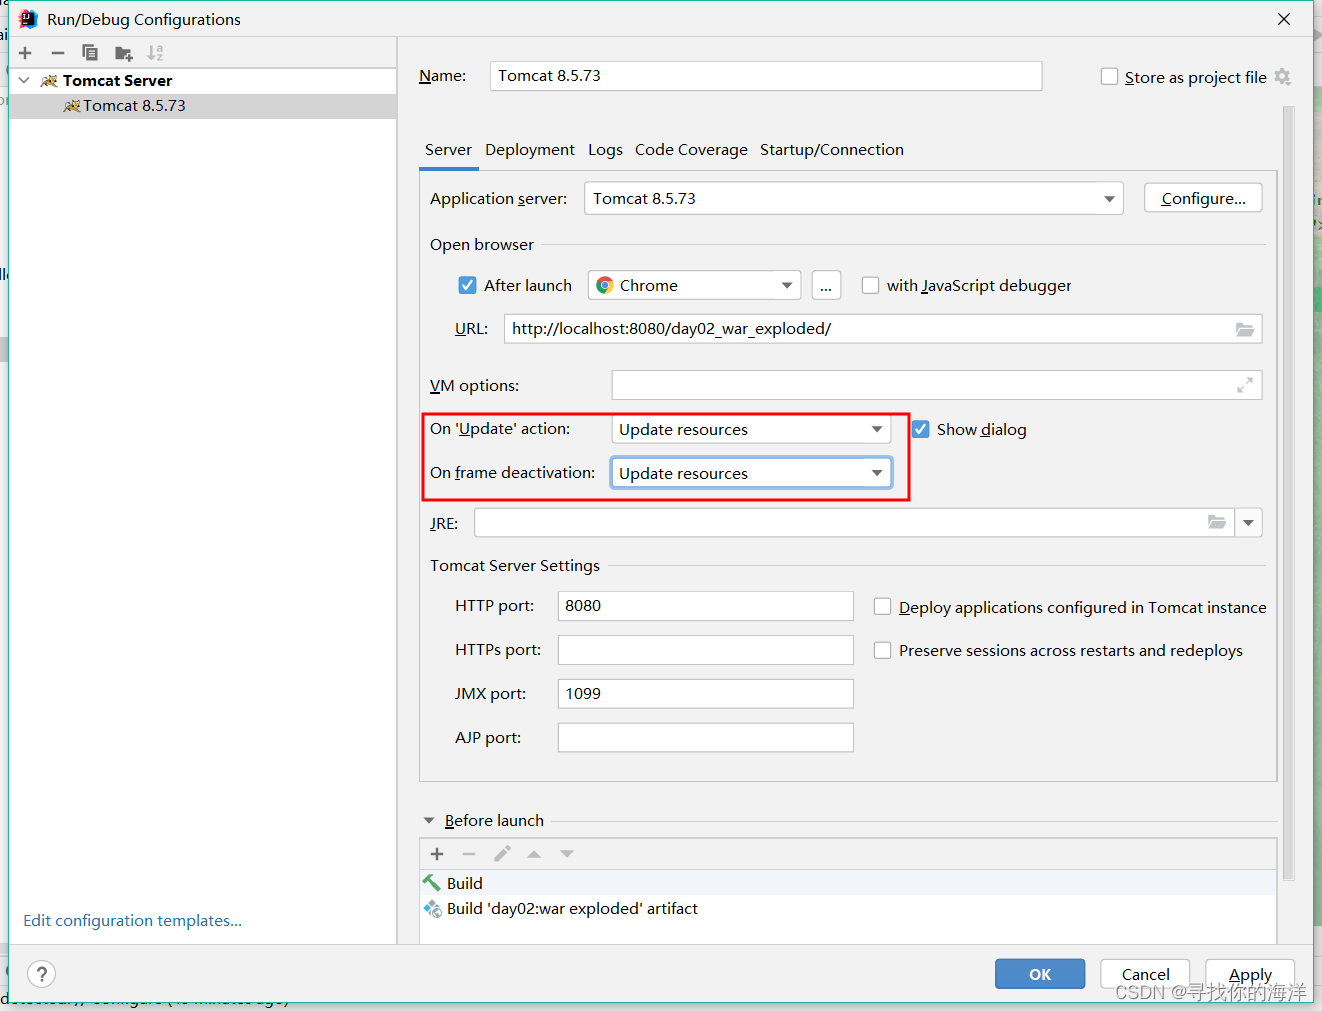Open the help question mark button
Image resolution: width=1322 pixels, height=1011 pixels.
pyautogui.click(x=42, y=974)
